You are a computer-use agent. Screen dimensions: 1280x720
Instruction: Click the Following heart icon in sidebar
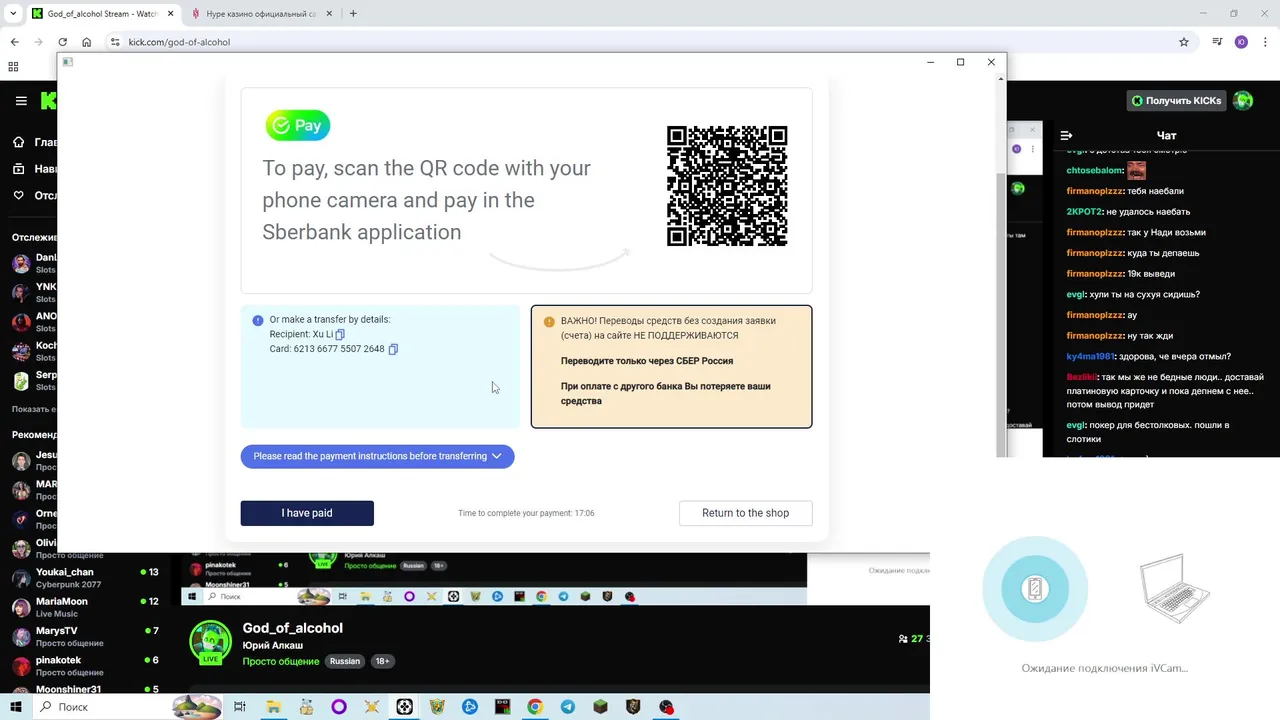[x=18, y=195]
